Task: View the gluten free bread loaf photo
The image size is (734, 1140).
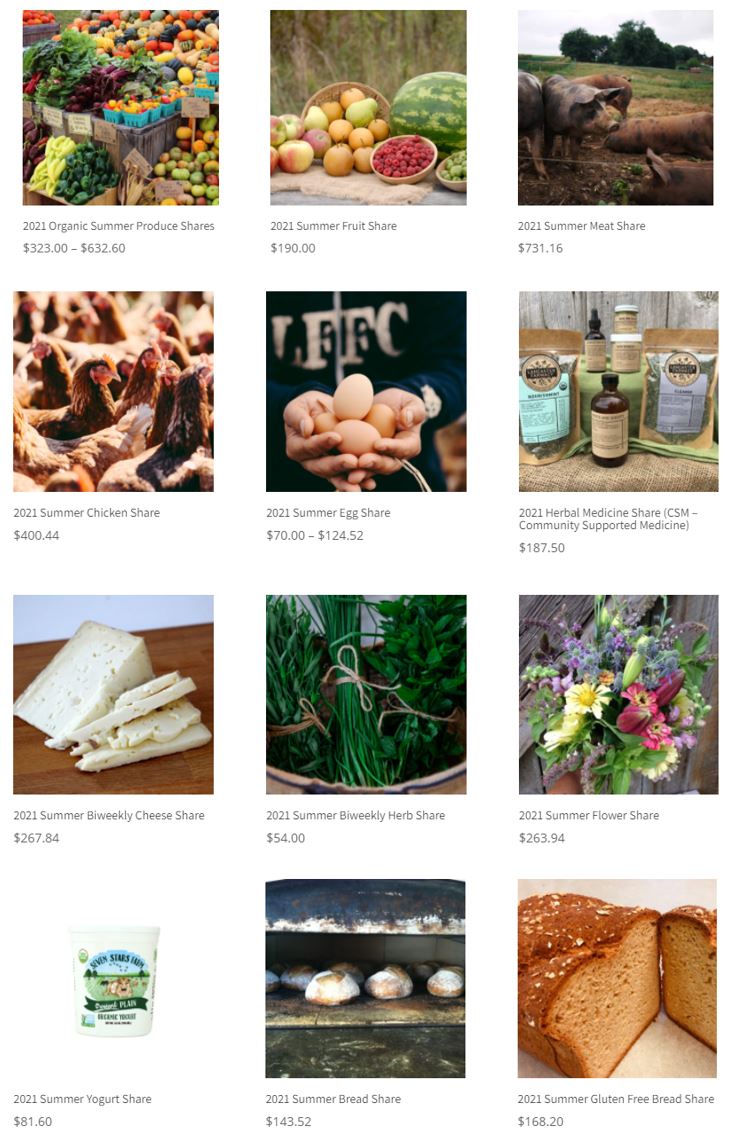Action: (x=617, y=979)
